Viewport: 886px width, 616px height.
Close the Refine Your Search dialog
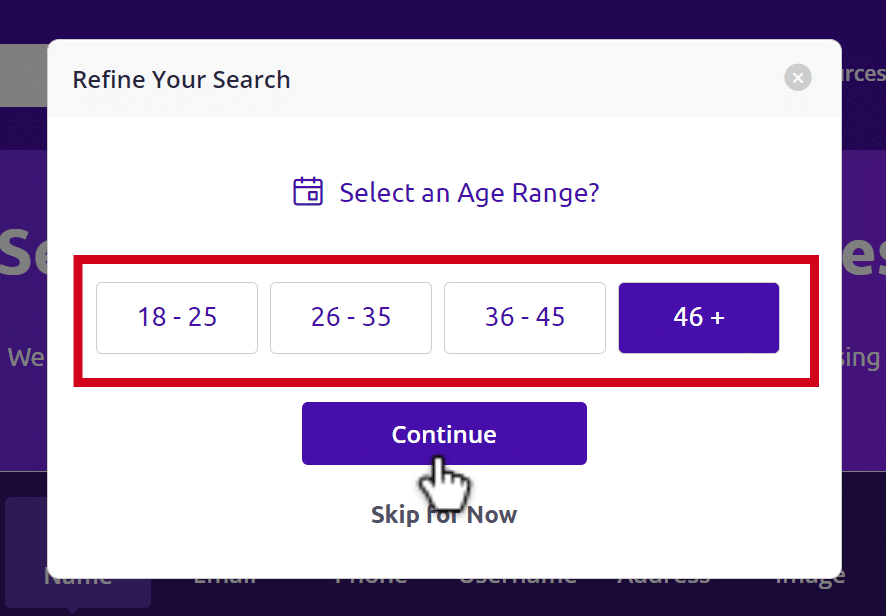[798, 77]
